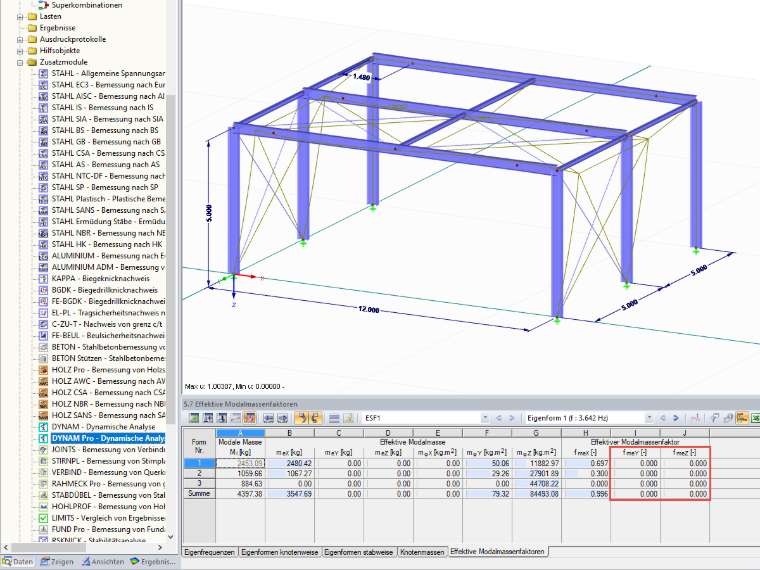Click LIMITS checkmark module icon

pos(44,518)
